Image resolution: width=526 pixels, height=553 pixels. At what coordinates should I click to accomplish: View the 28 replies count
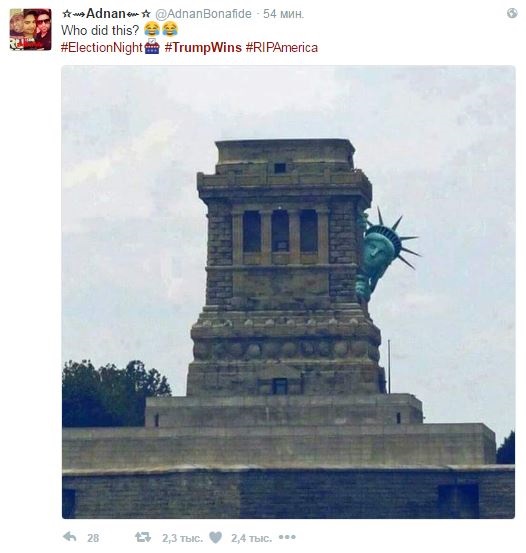point(93,538)
